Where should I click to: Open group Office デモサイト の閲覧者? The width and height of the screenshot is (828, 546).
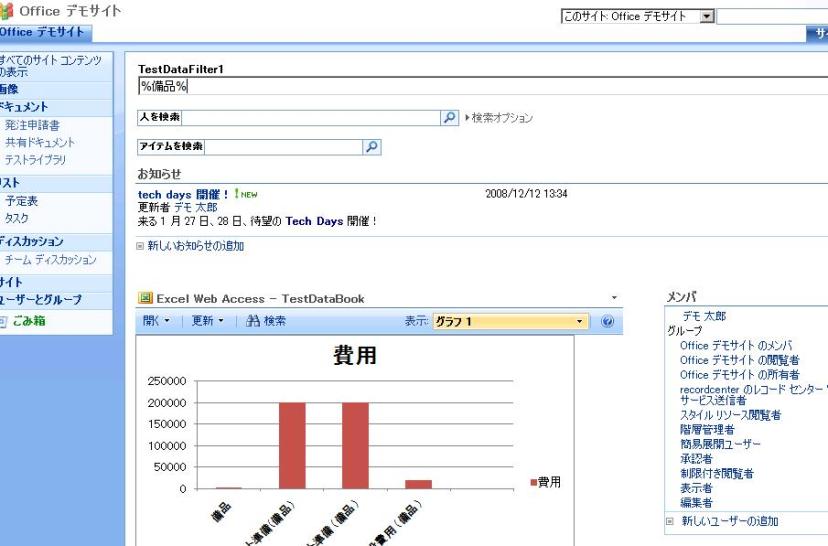[x=739, y=360]
